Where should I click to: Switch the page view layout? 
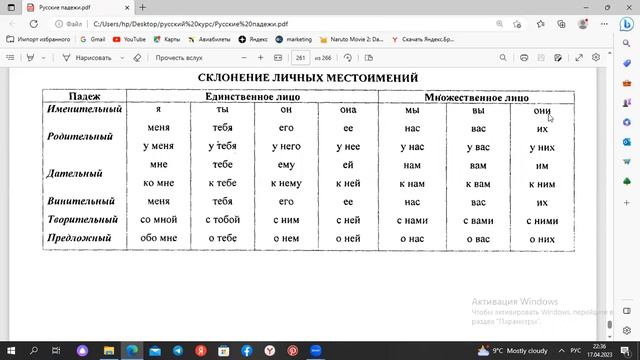369,58
